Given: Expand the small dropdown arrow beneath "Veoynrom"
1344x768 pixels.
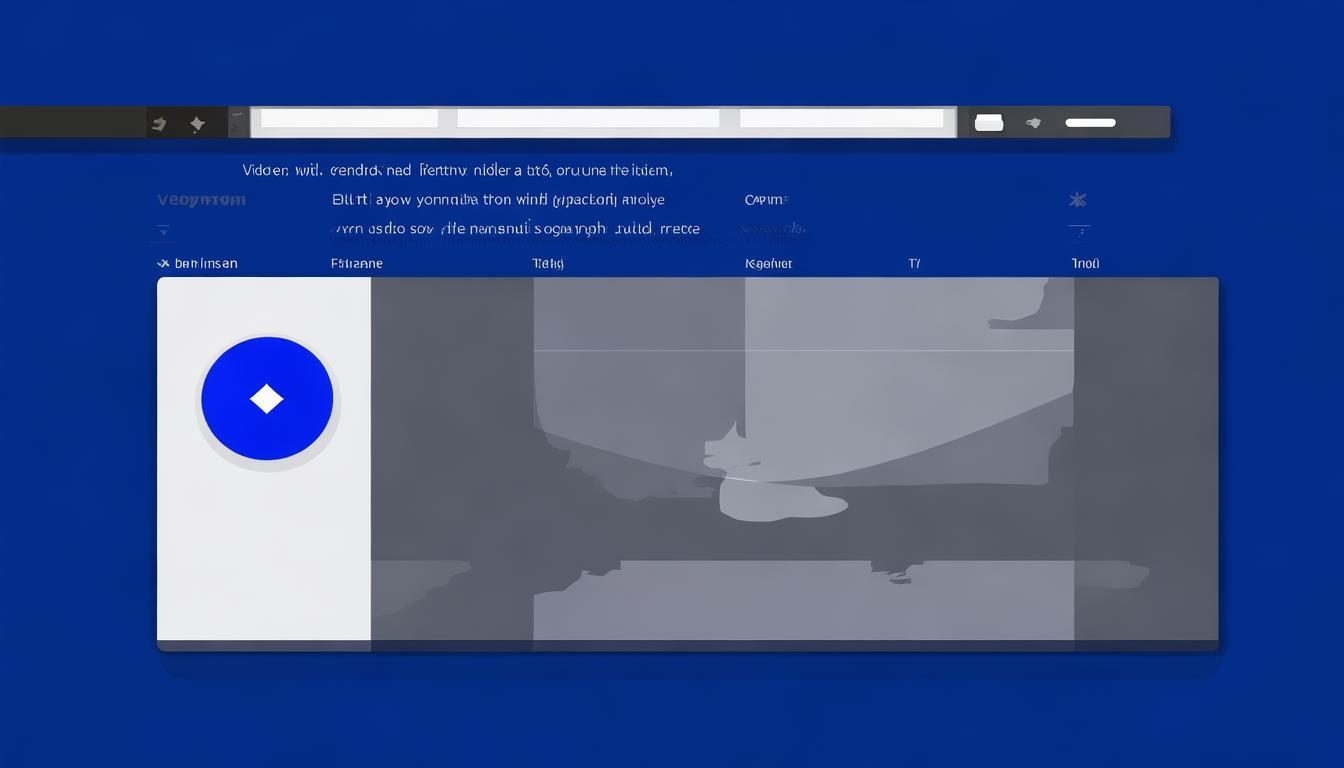Looking at the screenshot, I should 163,231.
